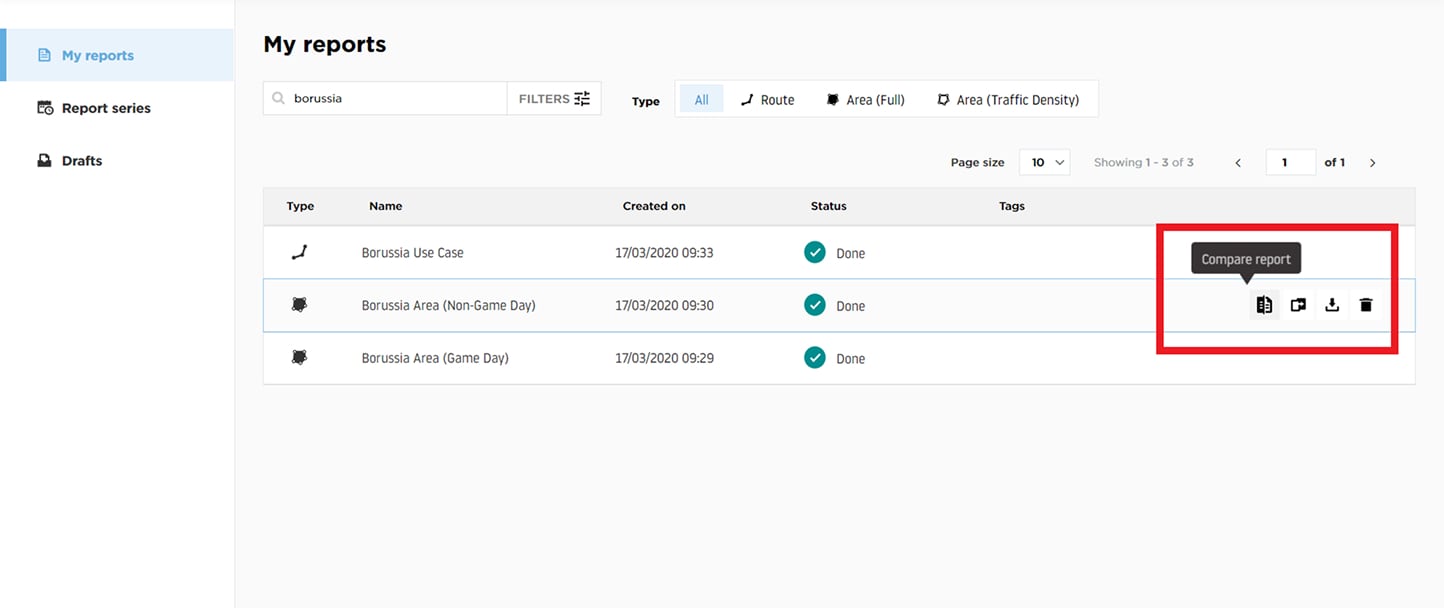Open the Page size dropdown
The height and width of the screenshot is (608, 1444).
pos(1044,162)
